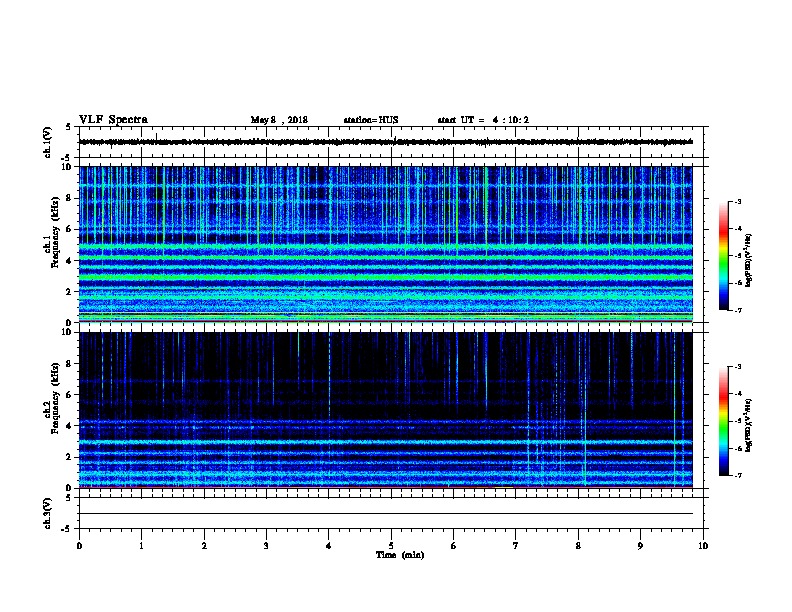Click the "station=HUS" header label
The height and width of the screenshot is (612, 792).
(371, 120)
